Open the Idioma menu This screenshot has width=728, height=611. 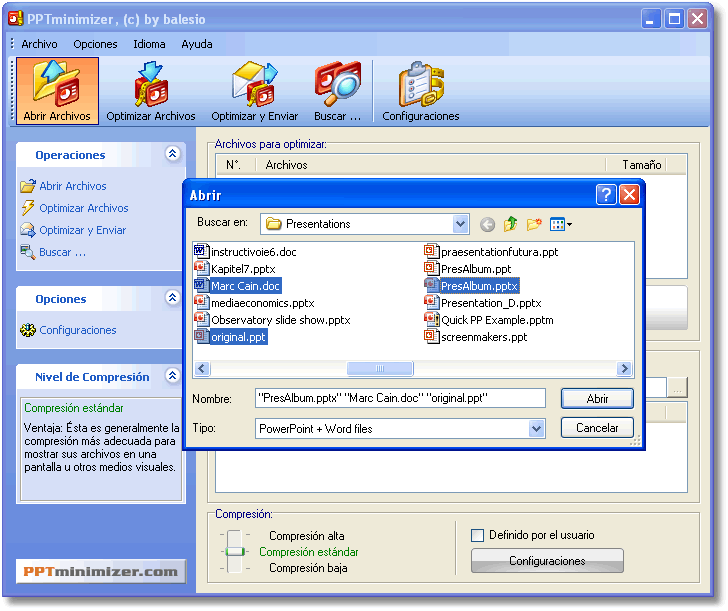(149, 44)
